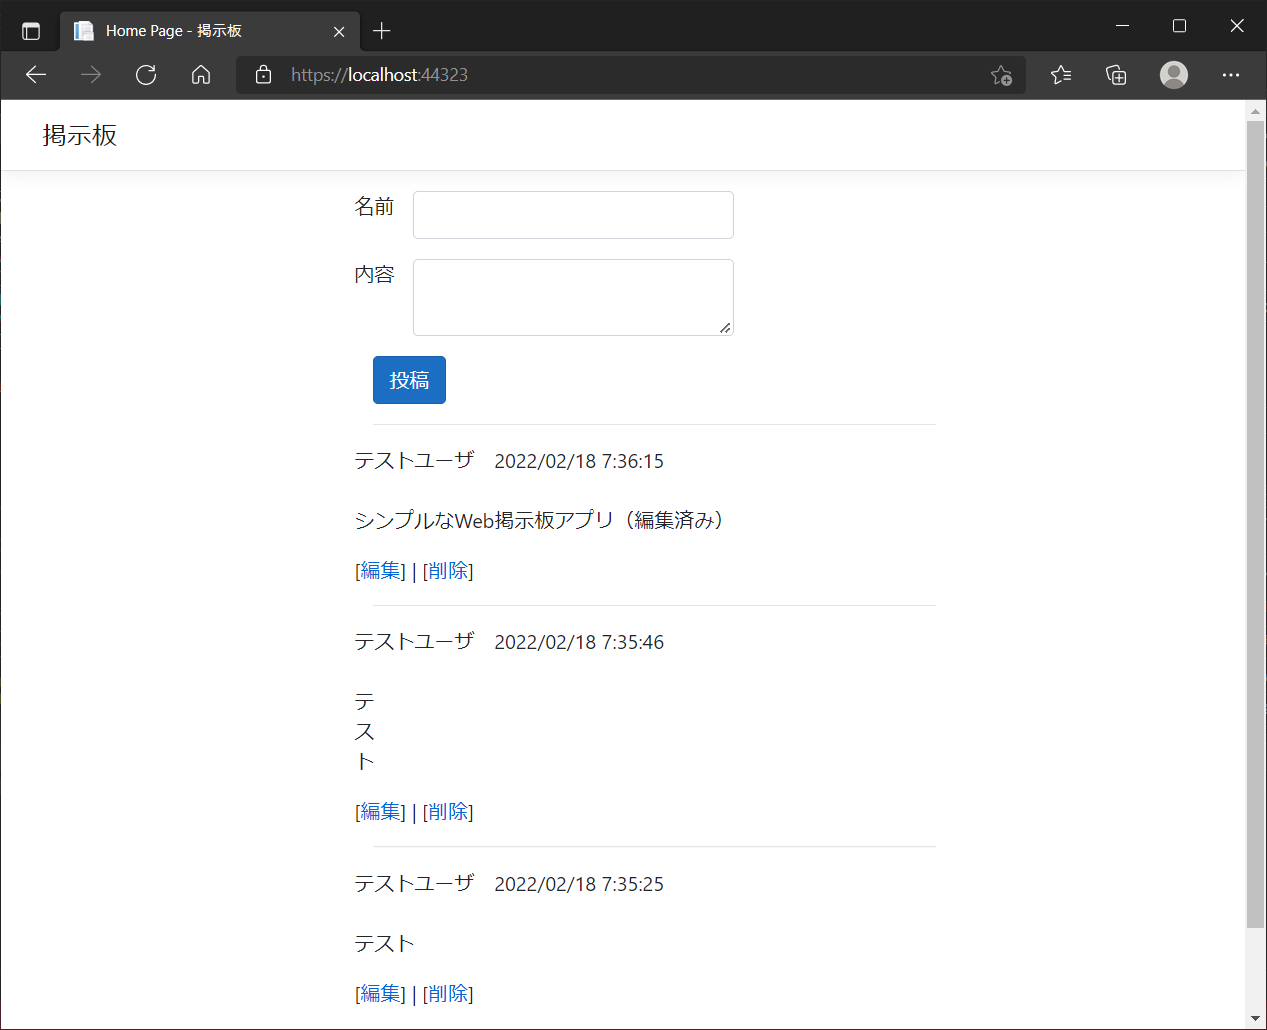Click inside the 内容 text area

tap(573, 296)
